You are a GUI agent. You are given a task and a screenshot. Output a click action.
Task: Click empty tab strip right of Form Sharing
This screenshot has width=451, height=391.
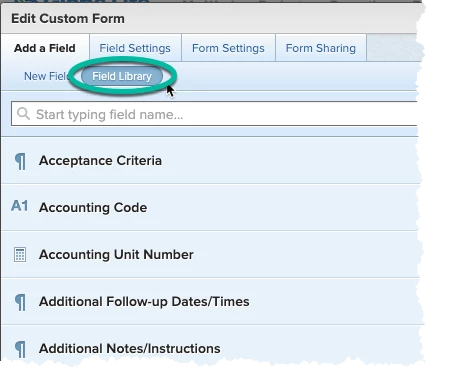392,48
